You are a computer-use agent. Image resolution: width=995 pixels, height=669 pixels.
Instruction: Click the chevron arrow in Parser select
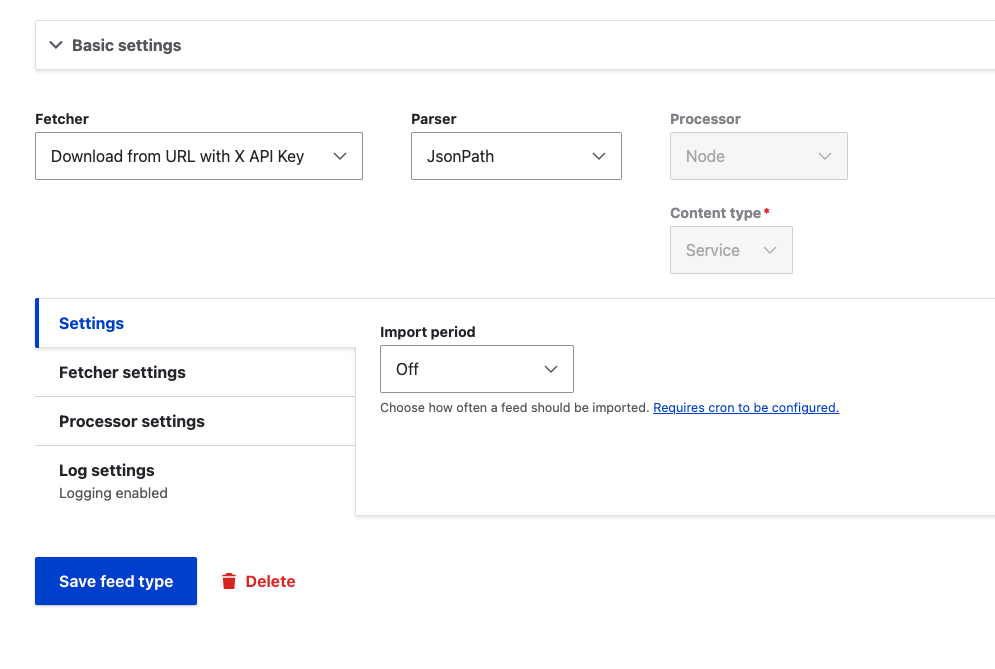point(599,156)
